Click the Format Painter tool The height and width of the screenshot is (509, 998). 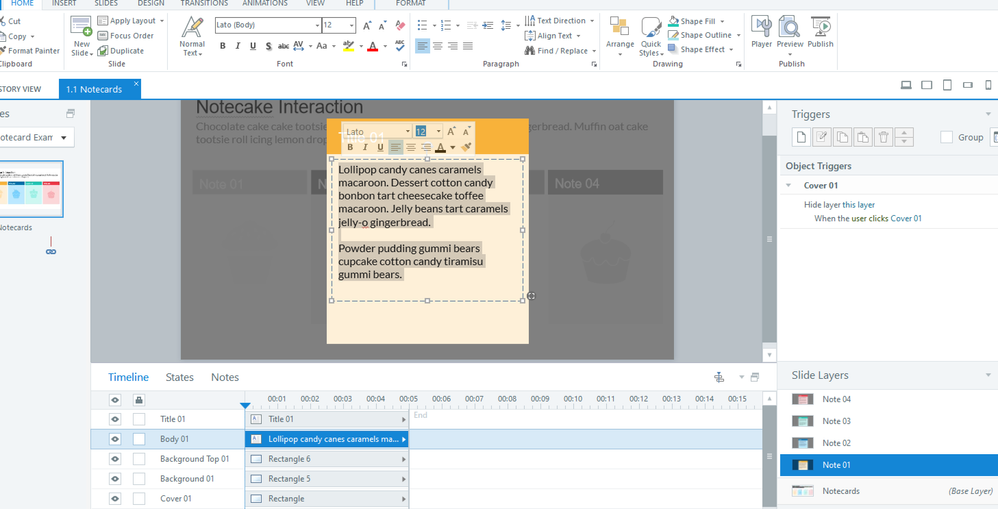(x=32, y=50)
